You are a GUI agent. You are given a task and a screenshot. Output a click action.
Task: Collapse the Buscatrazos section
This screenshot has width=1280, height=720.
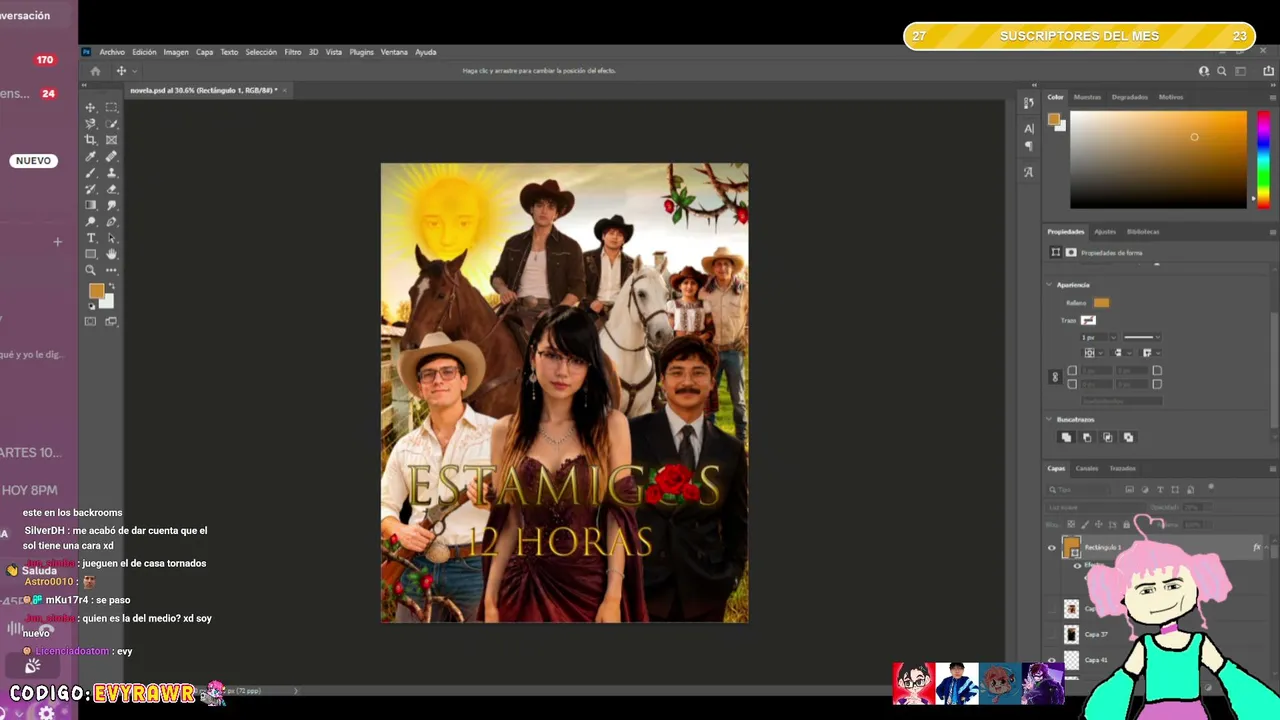click(1049, 419)
